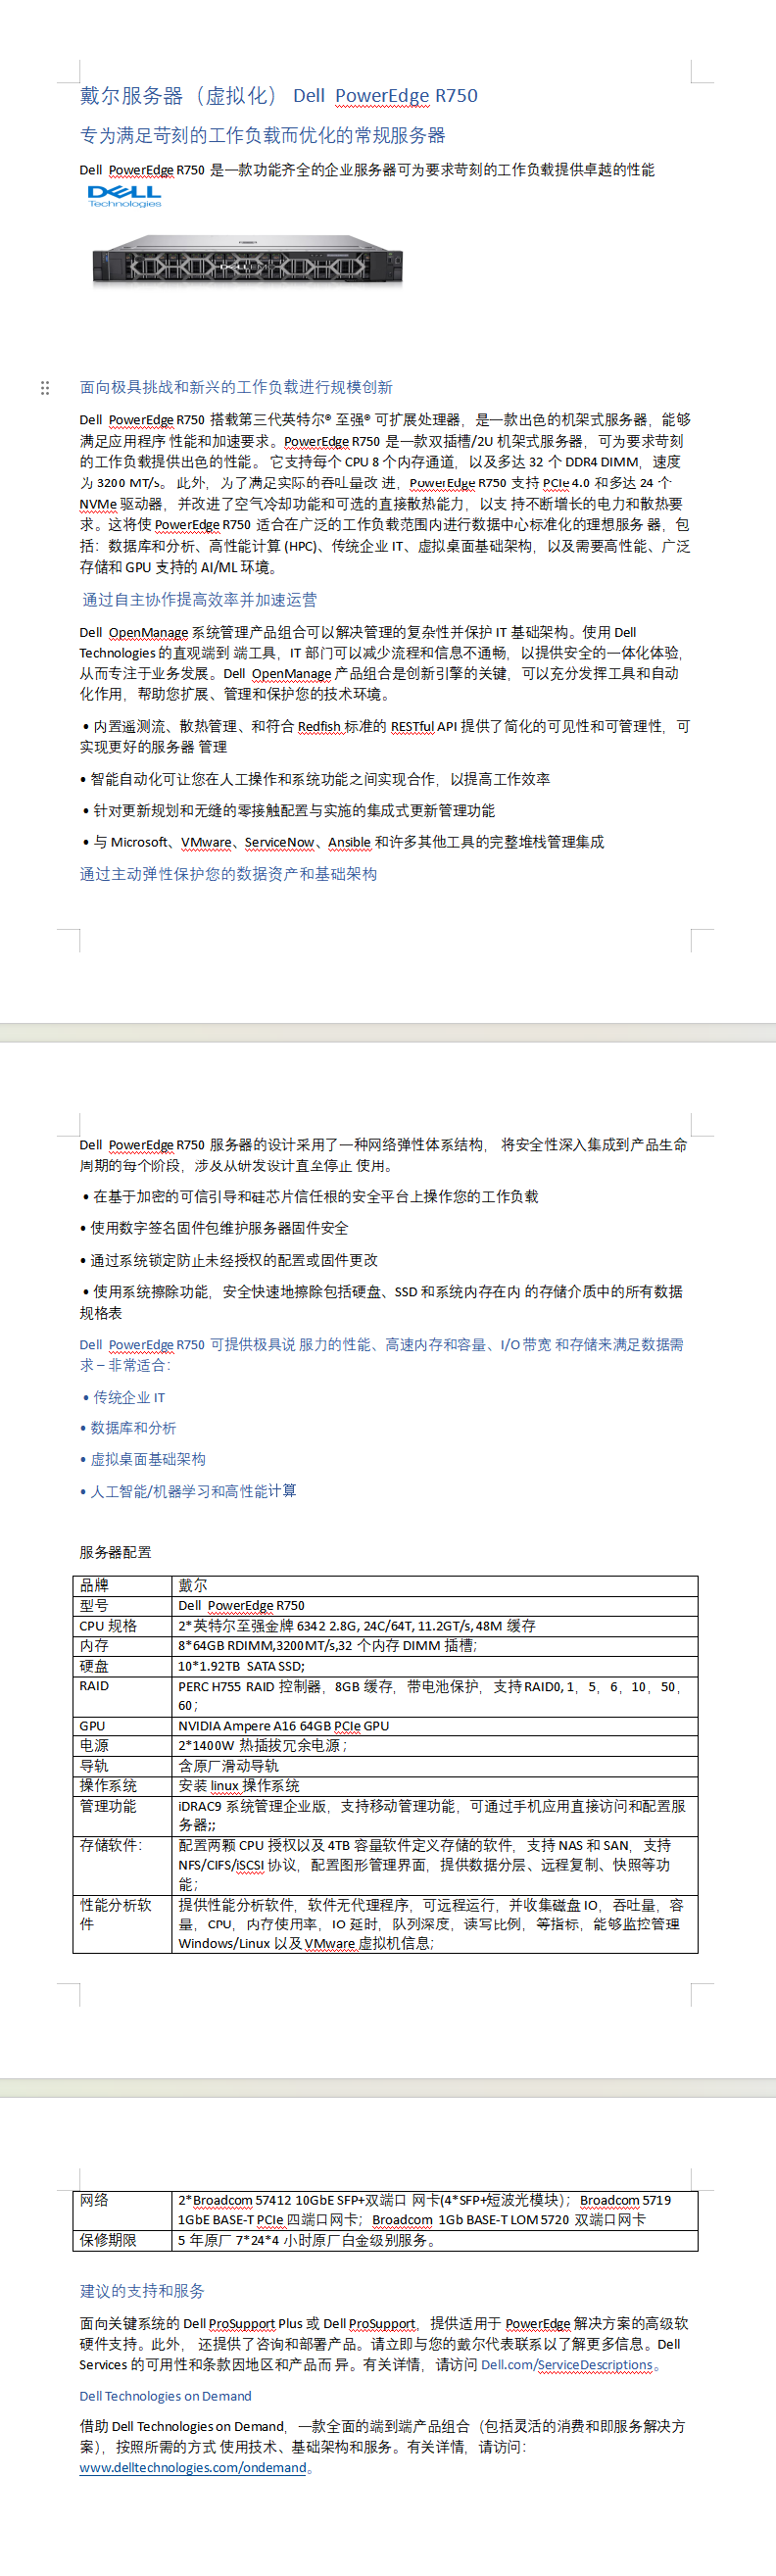Click the cell 8*64GB RDIMM,3200MT/s
The image size is (776, 2576).
434,1645
